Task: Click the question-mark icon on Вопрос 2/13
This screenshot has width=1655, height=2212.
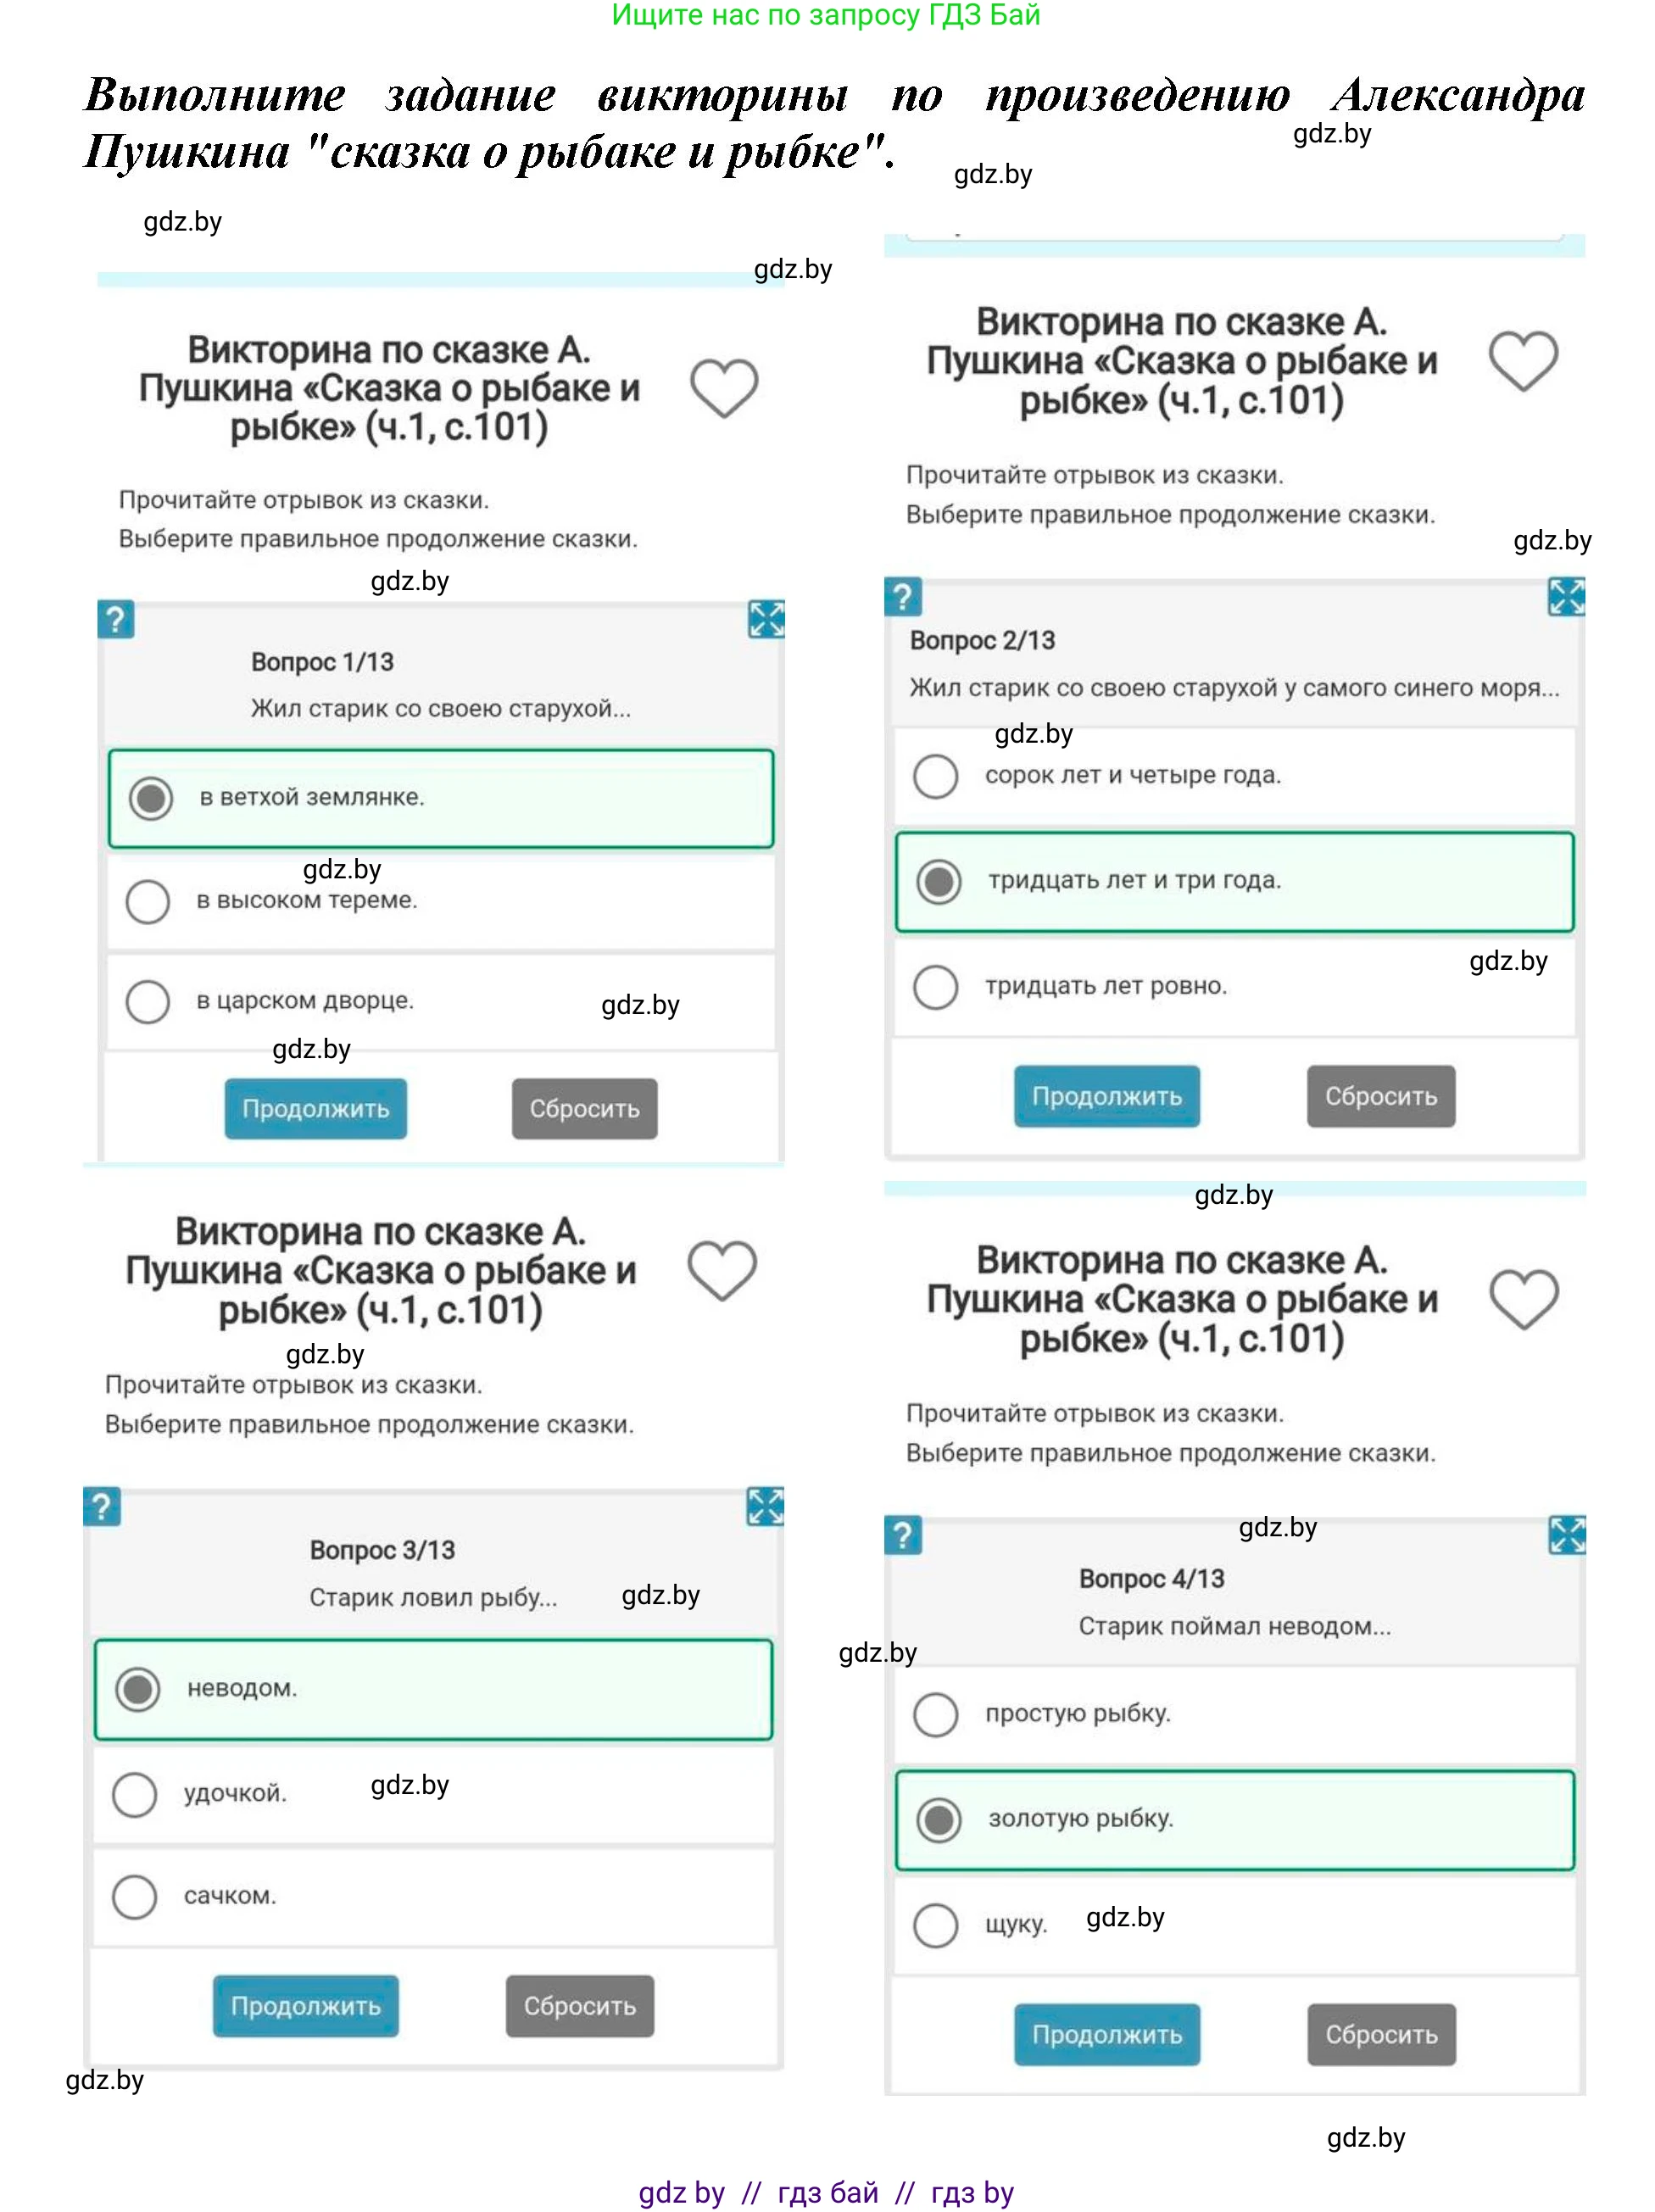Action: click(902, 597)
